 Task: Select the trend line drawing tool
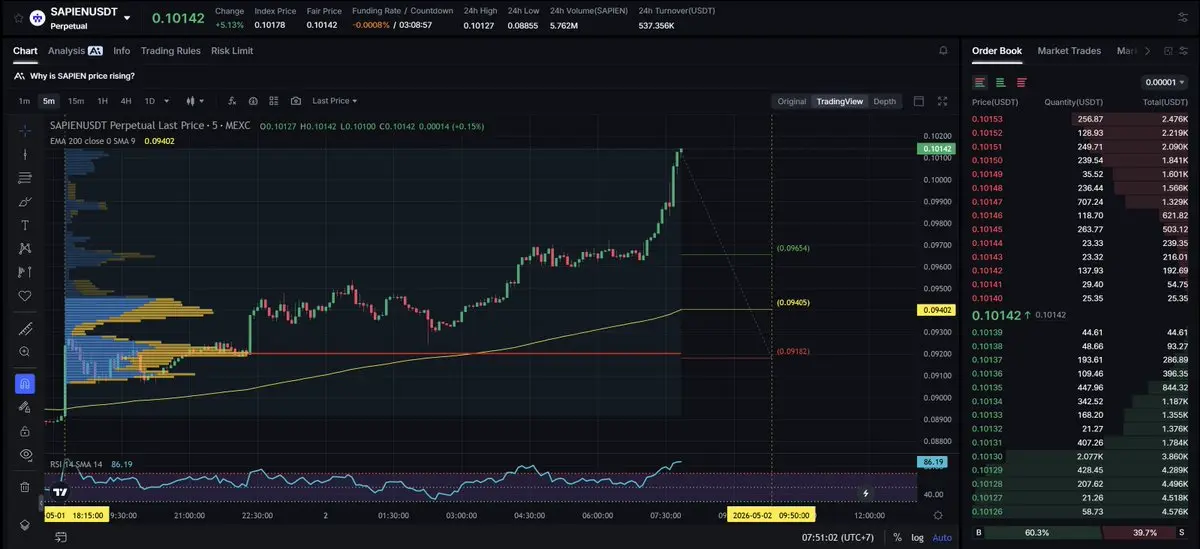[25, 154]
